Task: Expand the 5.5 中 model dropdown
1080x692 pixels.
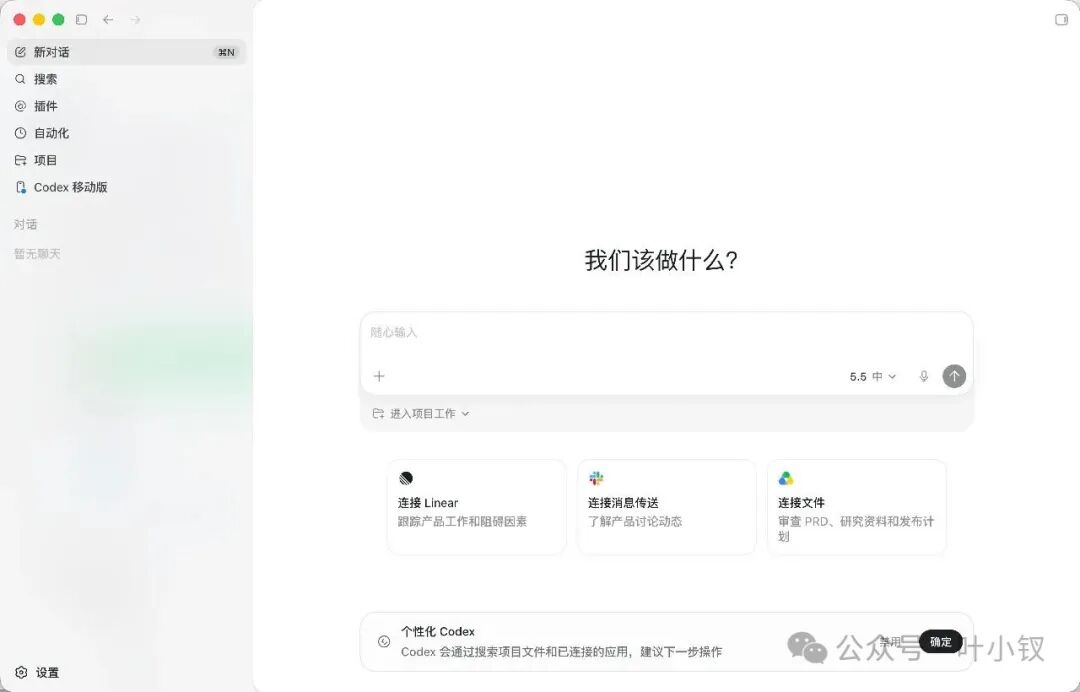Action: pos(873,377)
